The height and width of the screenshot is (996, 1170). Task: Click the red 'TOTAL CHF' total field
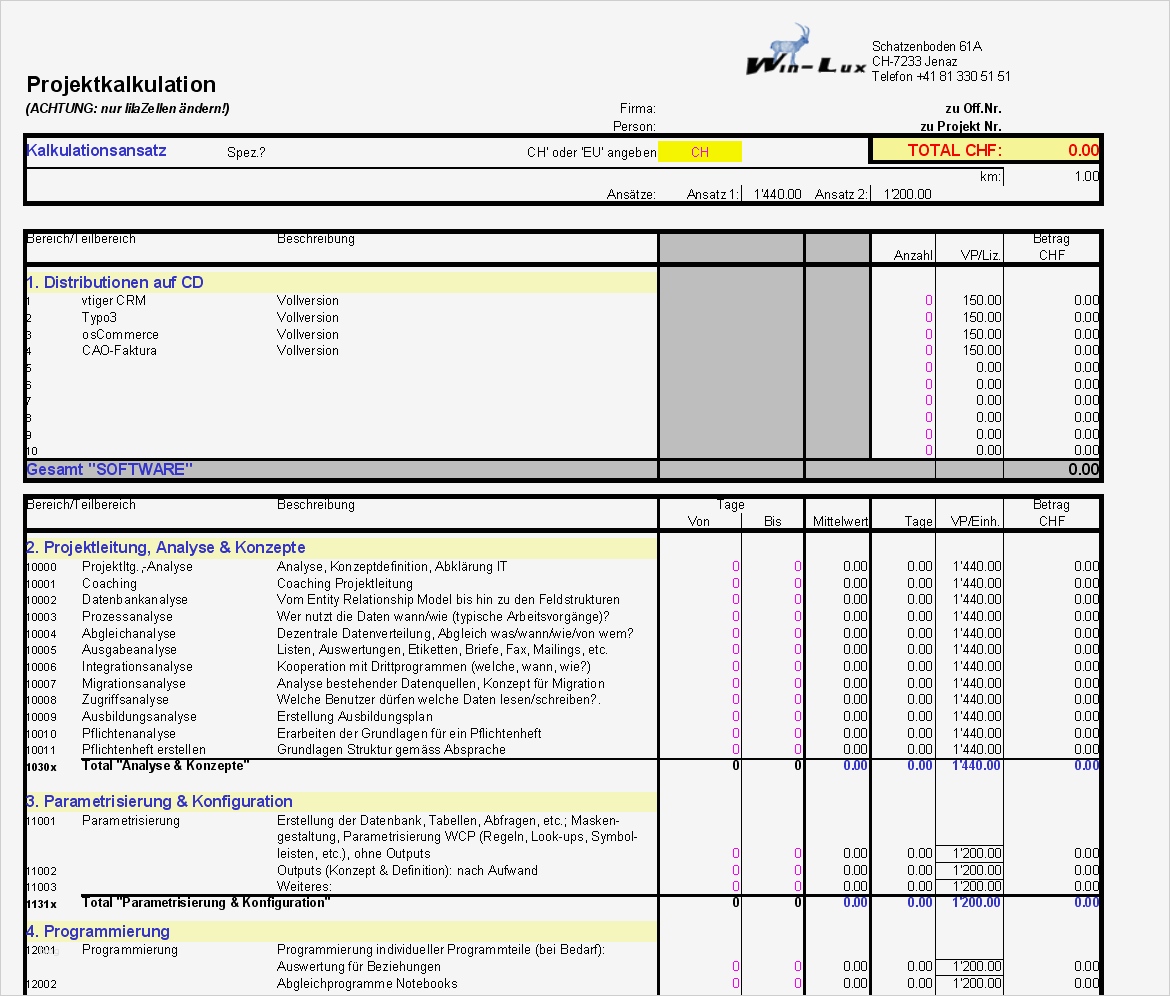985,149
